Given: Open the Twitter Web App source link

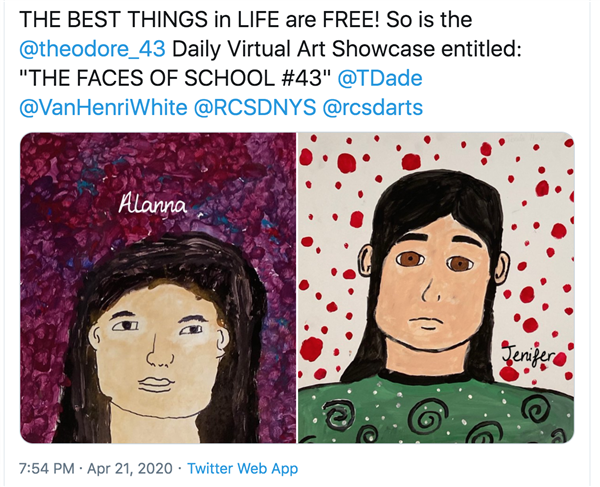Looking at the screenshot, I should pyautogui.click(x=243, y=468).
